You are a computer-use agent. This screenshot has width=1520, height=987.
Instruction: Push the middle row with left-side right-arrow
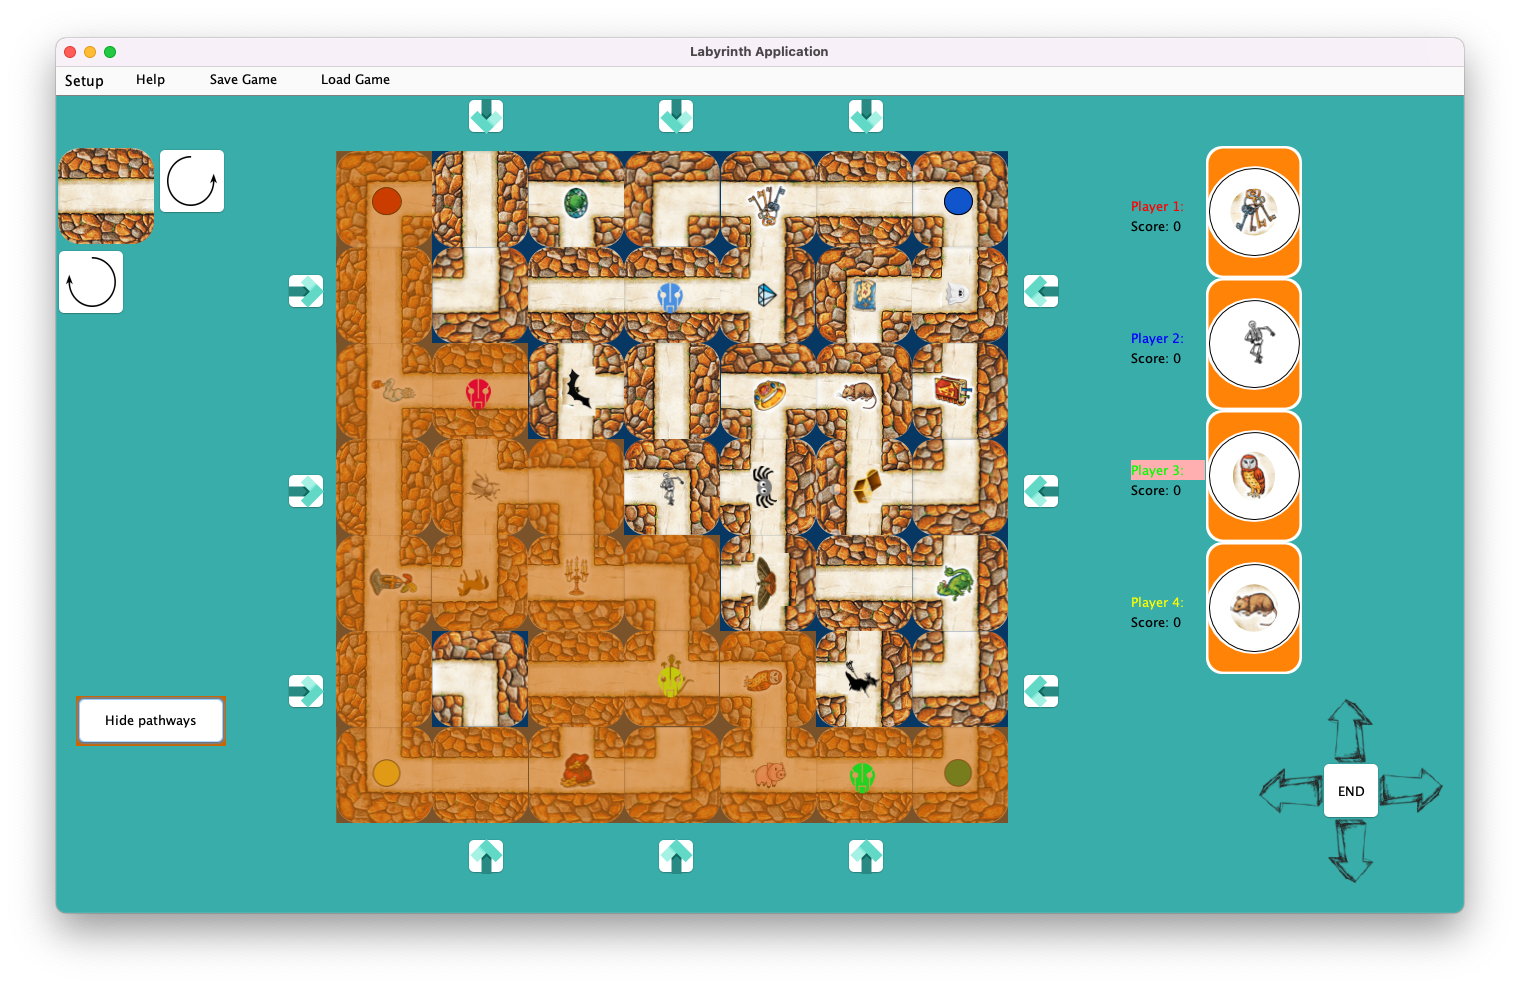click(306, 491)
